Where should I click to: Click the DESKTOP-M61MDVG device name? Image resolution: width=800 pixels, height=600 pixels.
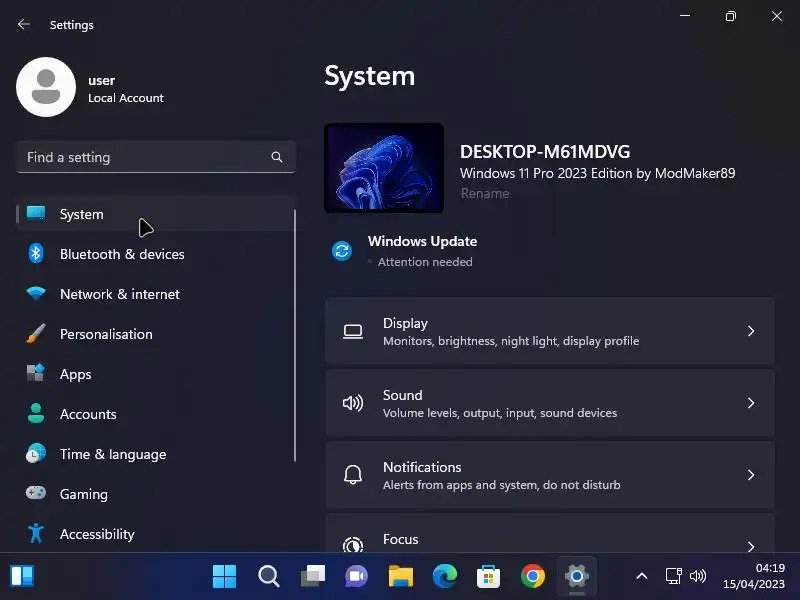tap(545, 152)
